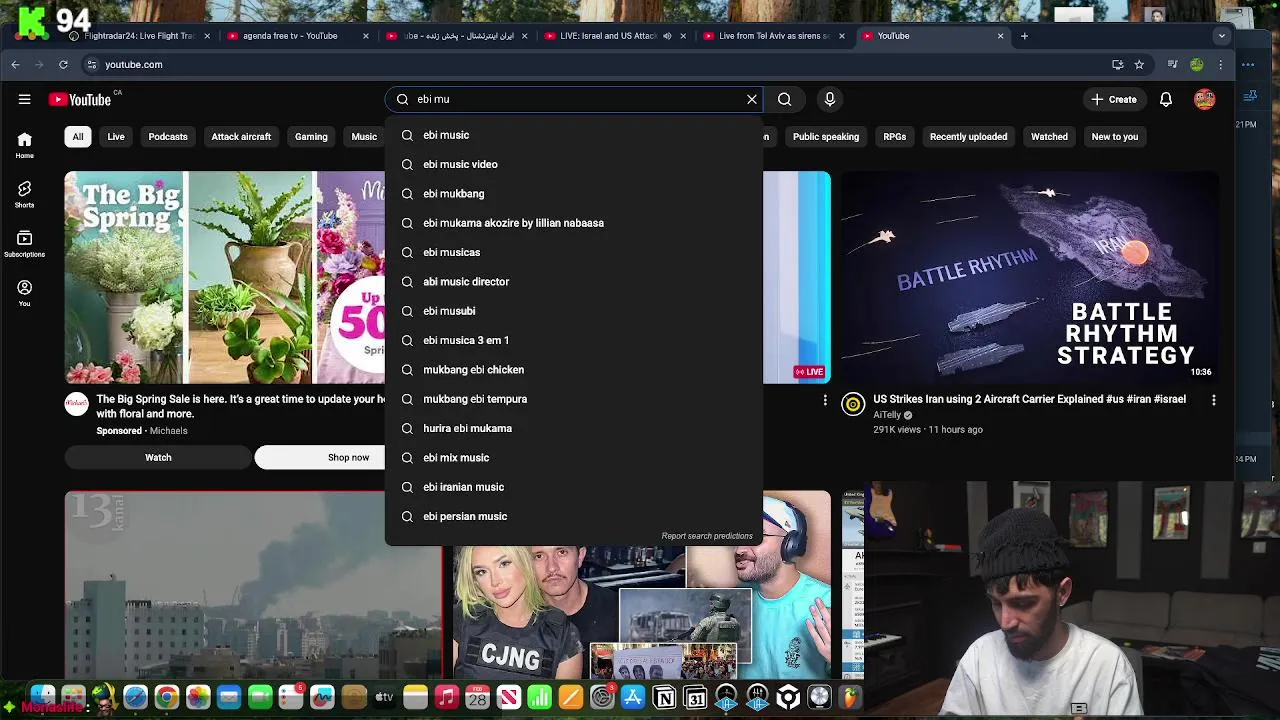Open Google Chrome from the dock
Screen dimensions: 1280x720
coord(167,697)
